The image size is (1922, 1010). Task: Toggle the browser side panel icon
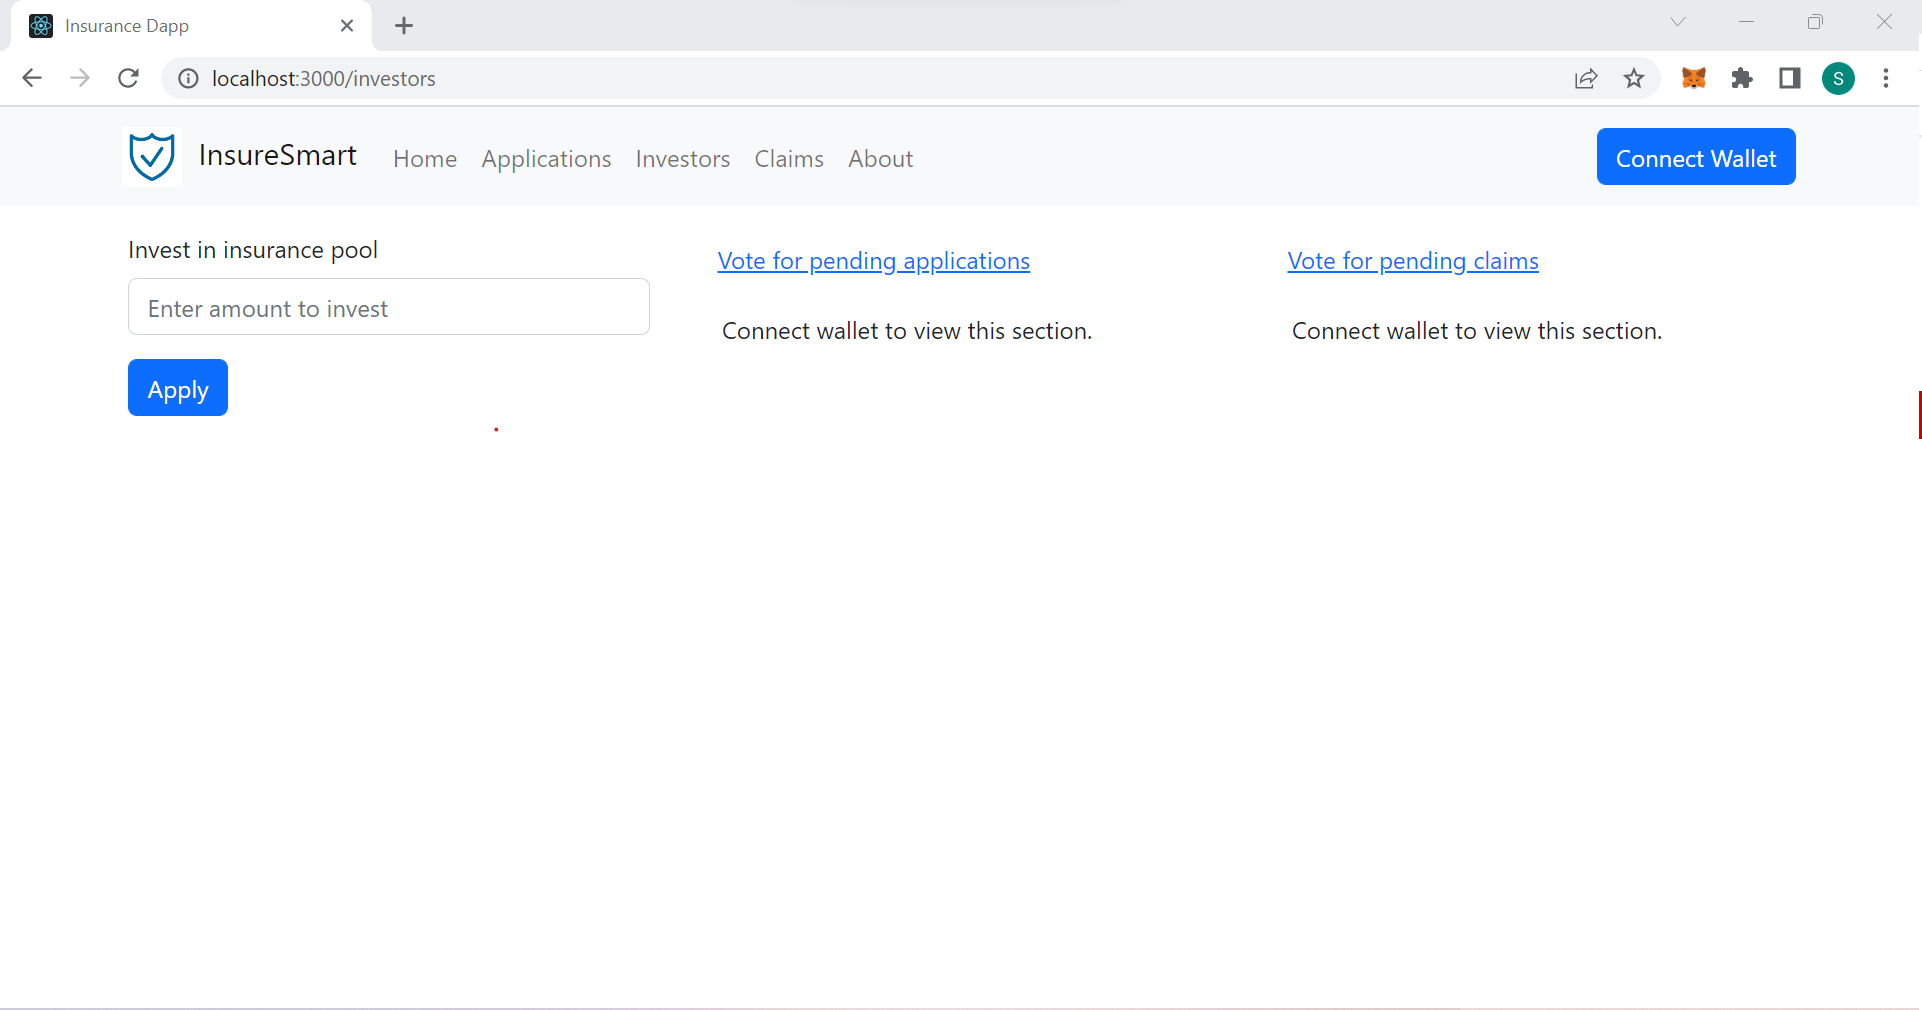click(x=1790, y=78)
